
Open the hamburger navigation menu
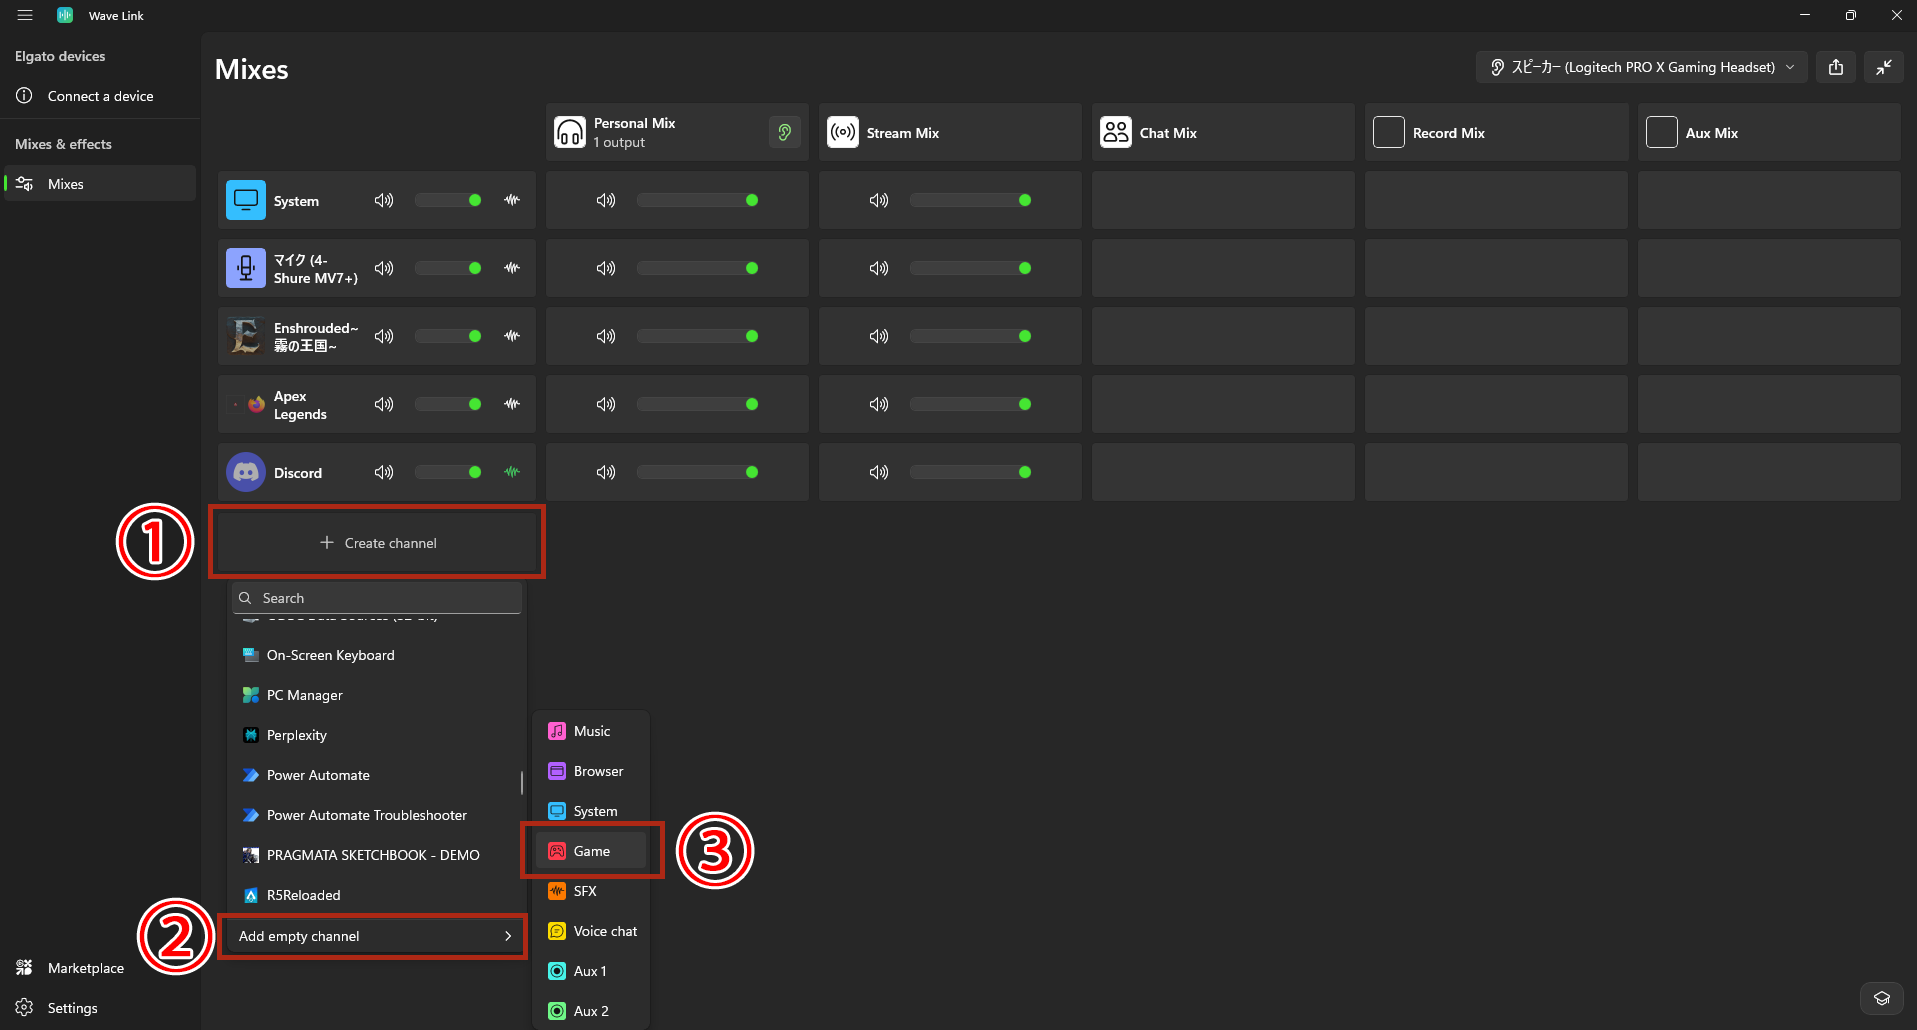pyautogui.click(x=25, y=15)
